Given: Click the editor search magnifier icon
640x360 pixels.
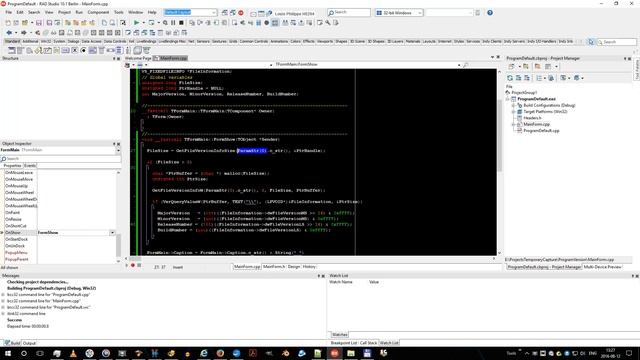Looking at the screenshot, I should [466, 64].
